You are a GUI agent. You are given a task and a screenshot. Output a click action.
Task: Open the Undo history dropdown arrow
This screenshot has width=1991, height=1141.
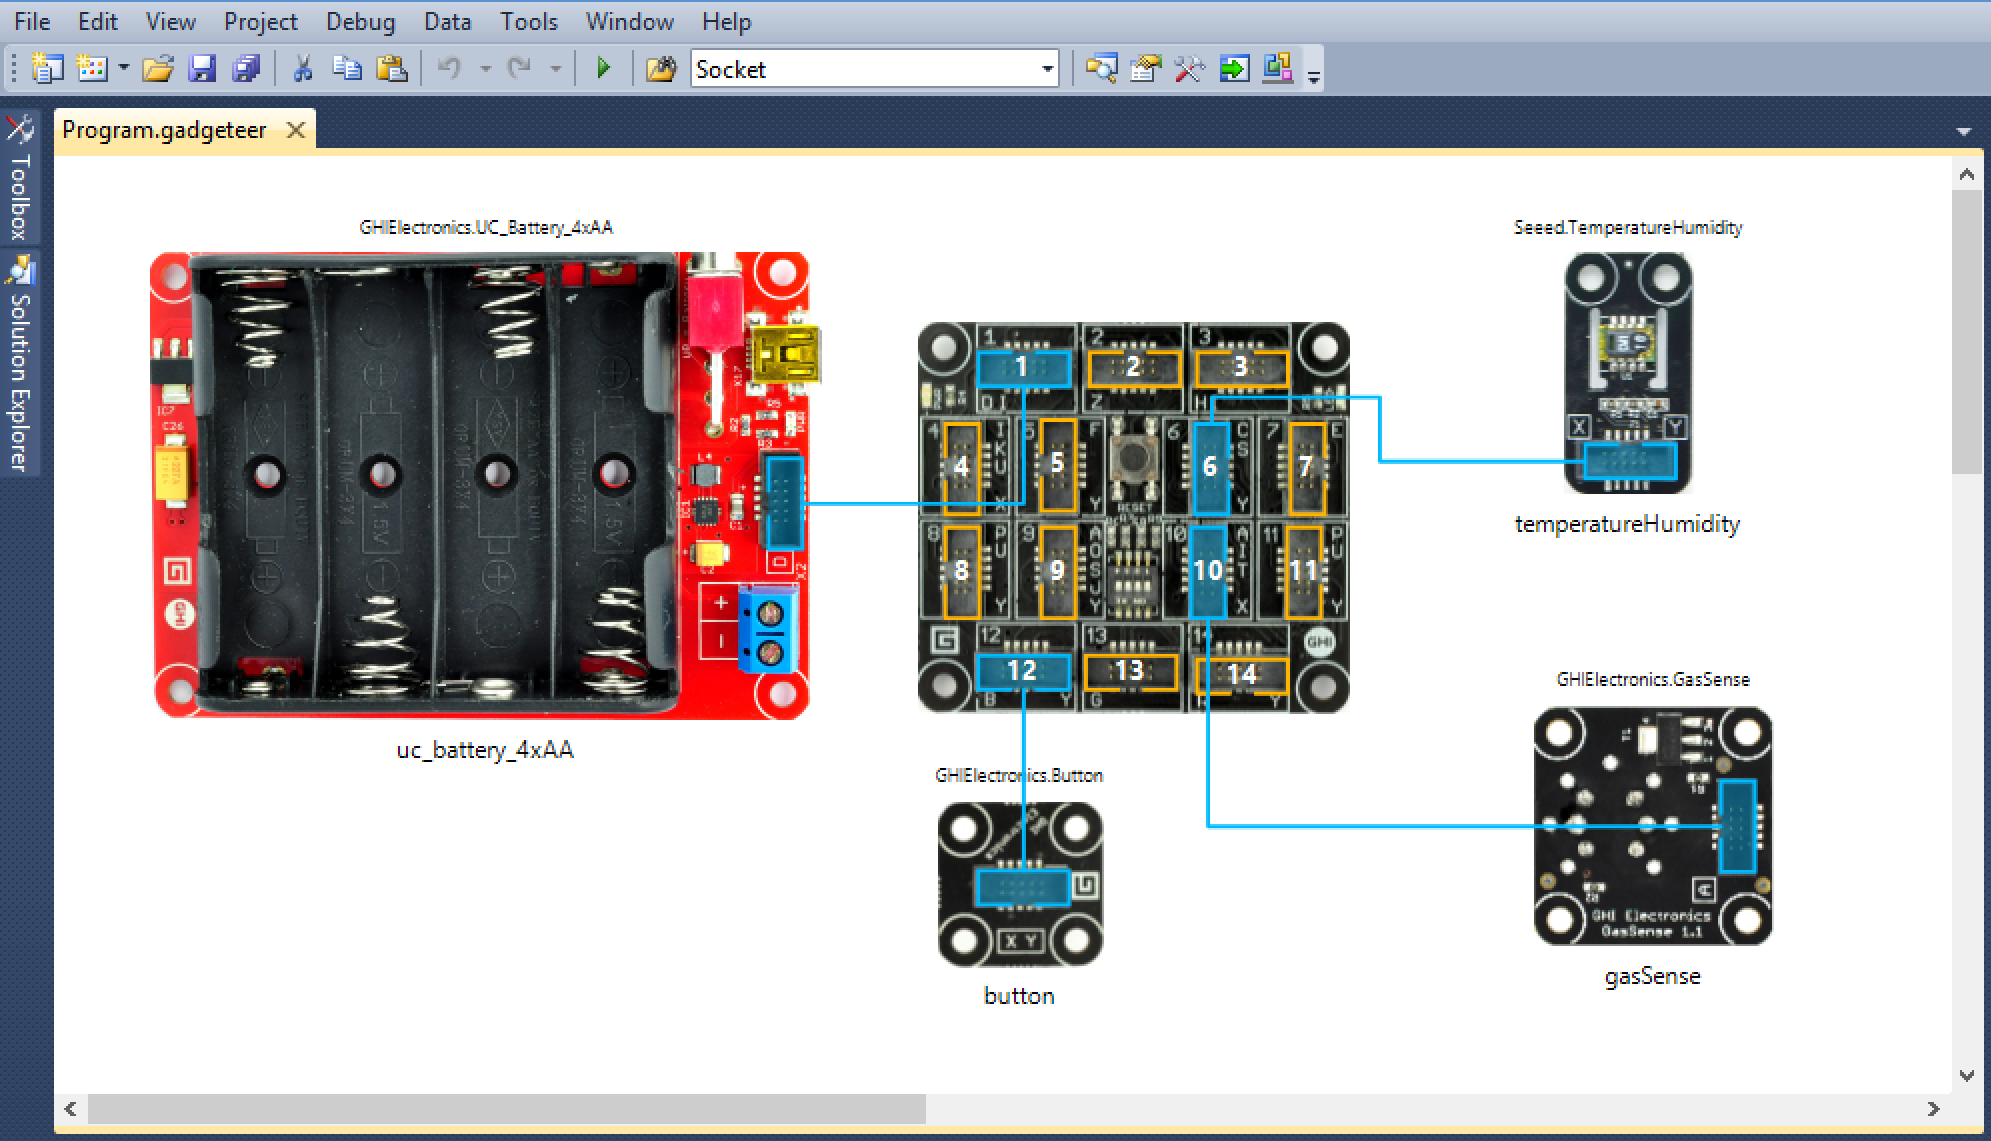click(x=485, y=69)
